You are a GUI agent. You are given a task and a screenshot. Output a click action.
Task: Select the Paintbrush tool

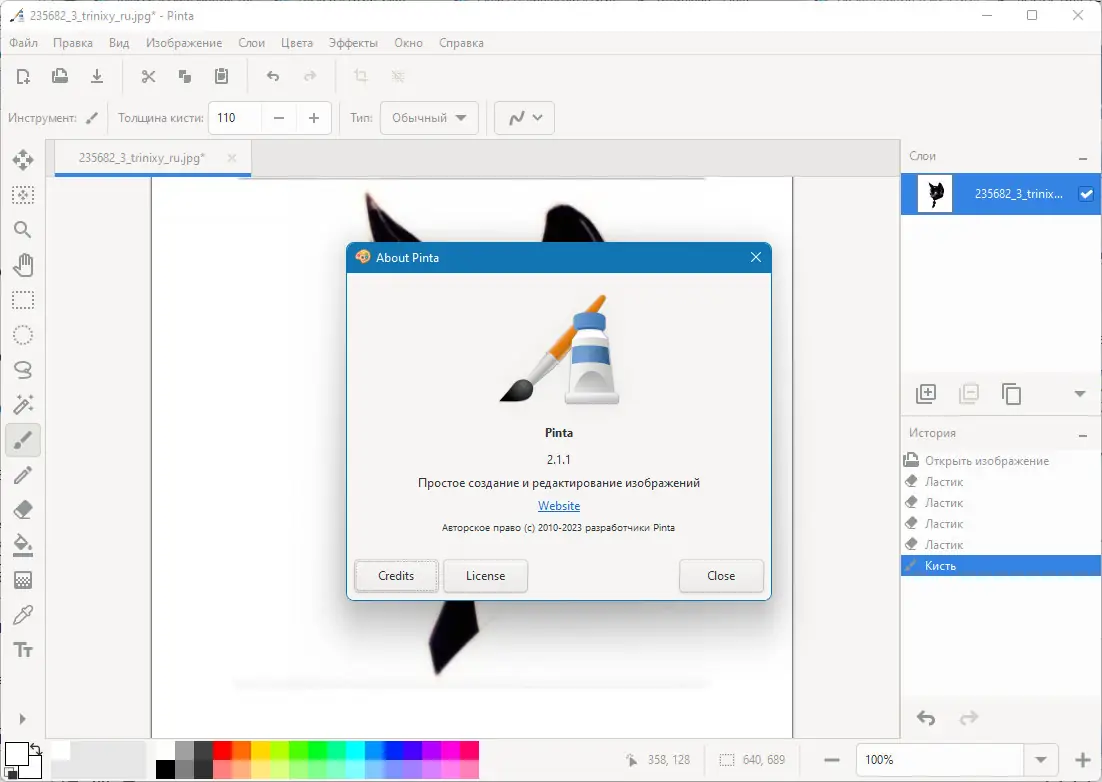point(23,441)
